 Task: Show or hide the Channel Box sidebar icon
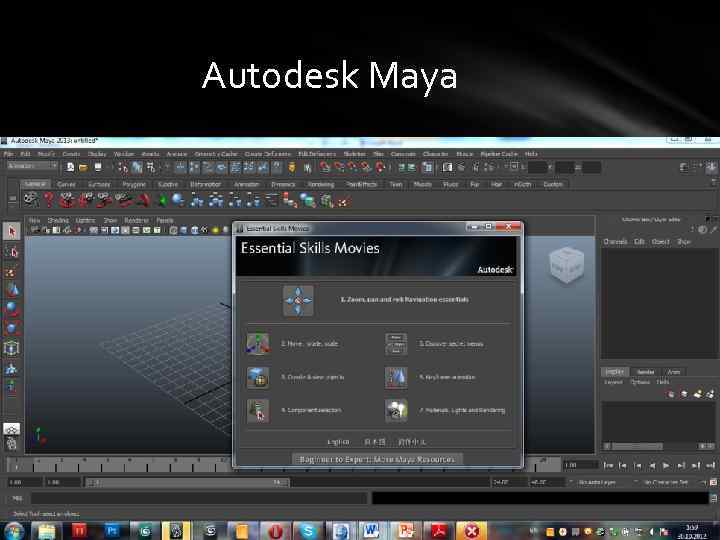pos(713,168)
